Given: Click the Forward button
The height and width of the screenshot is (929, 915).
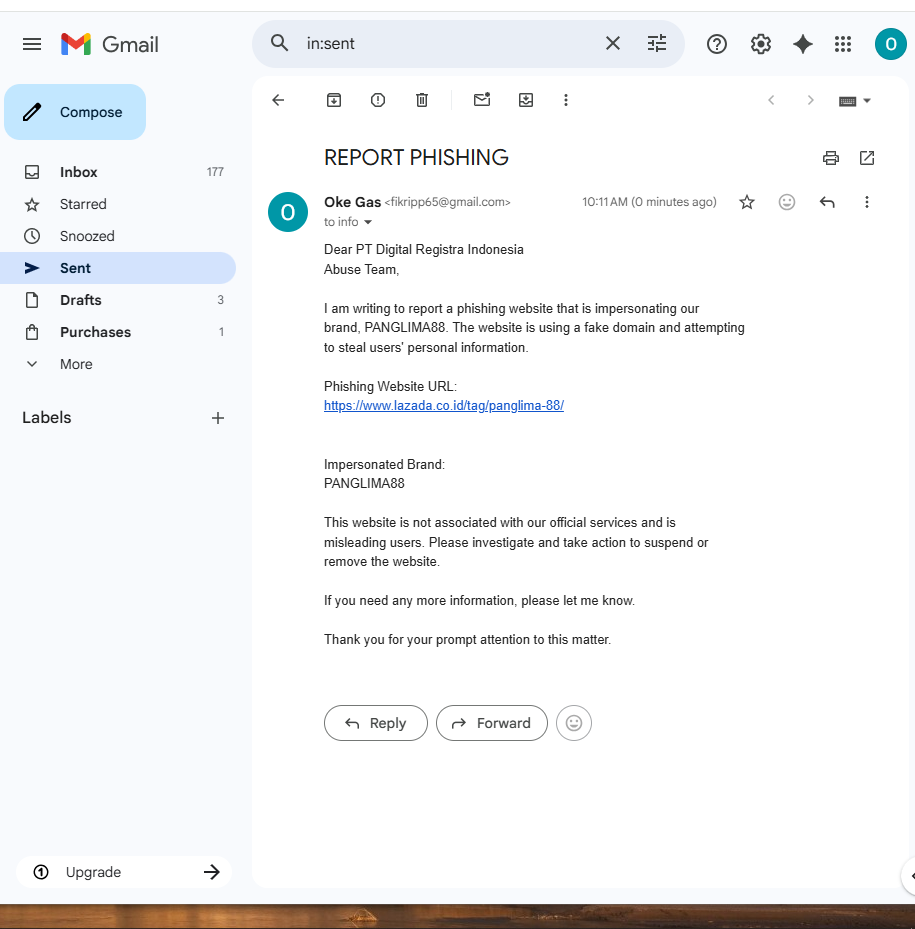Looking at the screenshot, I should [492, 723].
